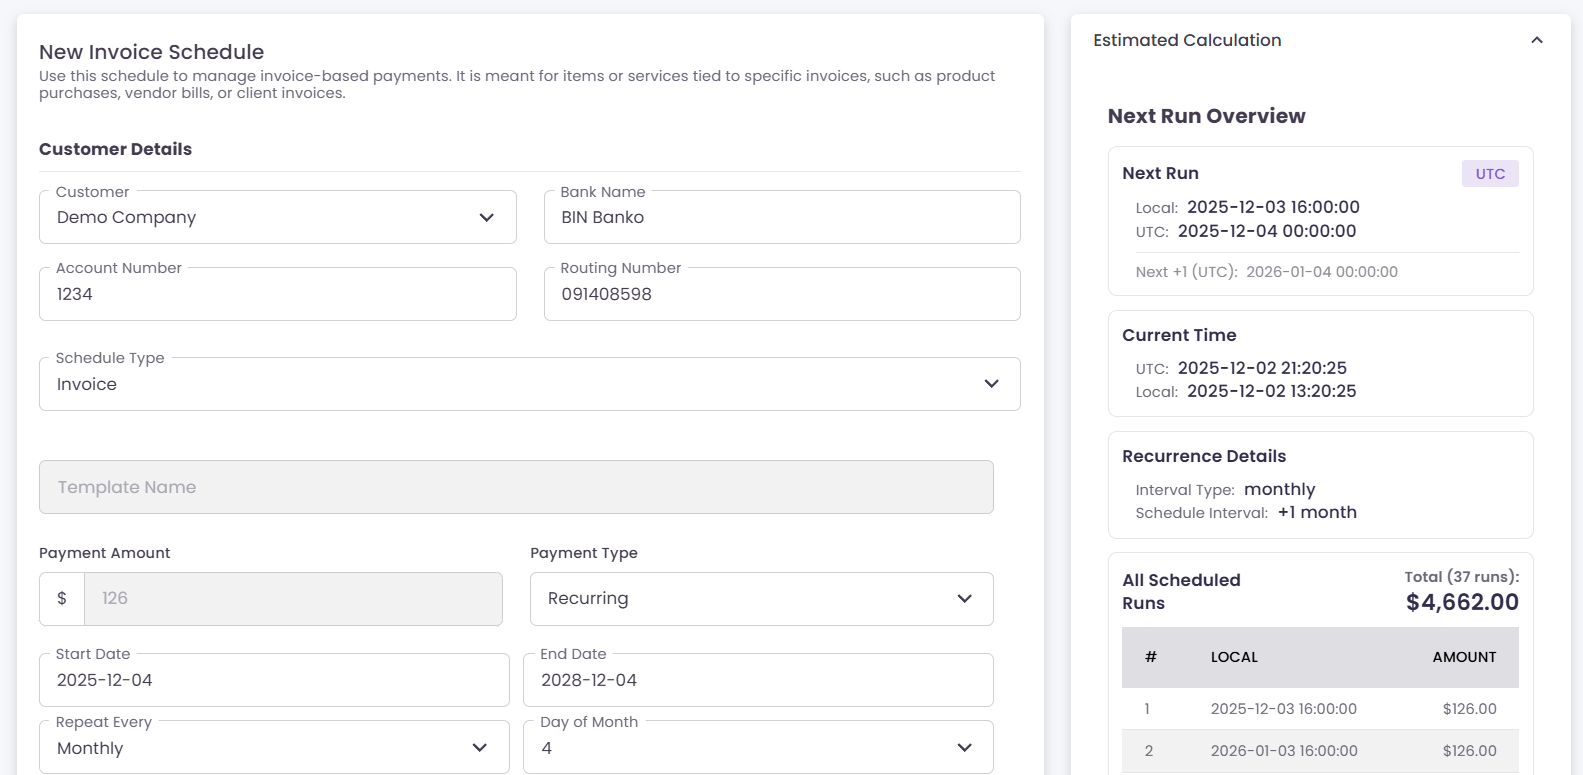
Task: Open the Payment Type dropdown
Action: click(761, 599)
